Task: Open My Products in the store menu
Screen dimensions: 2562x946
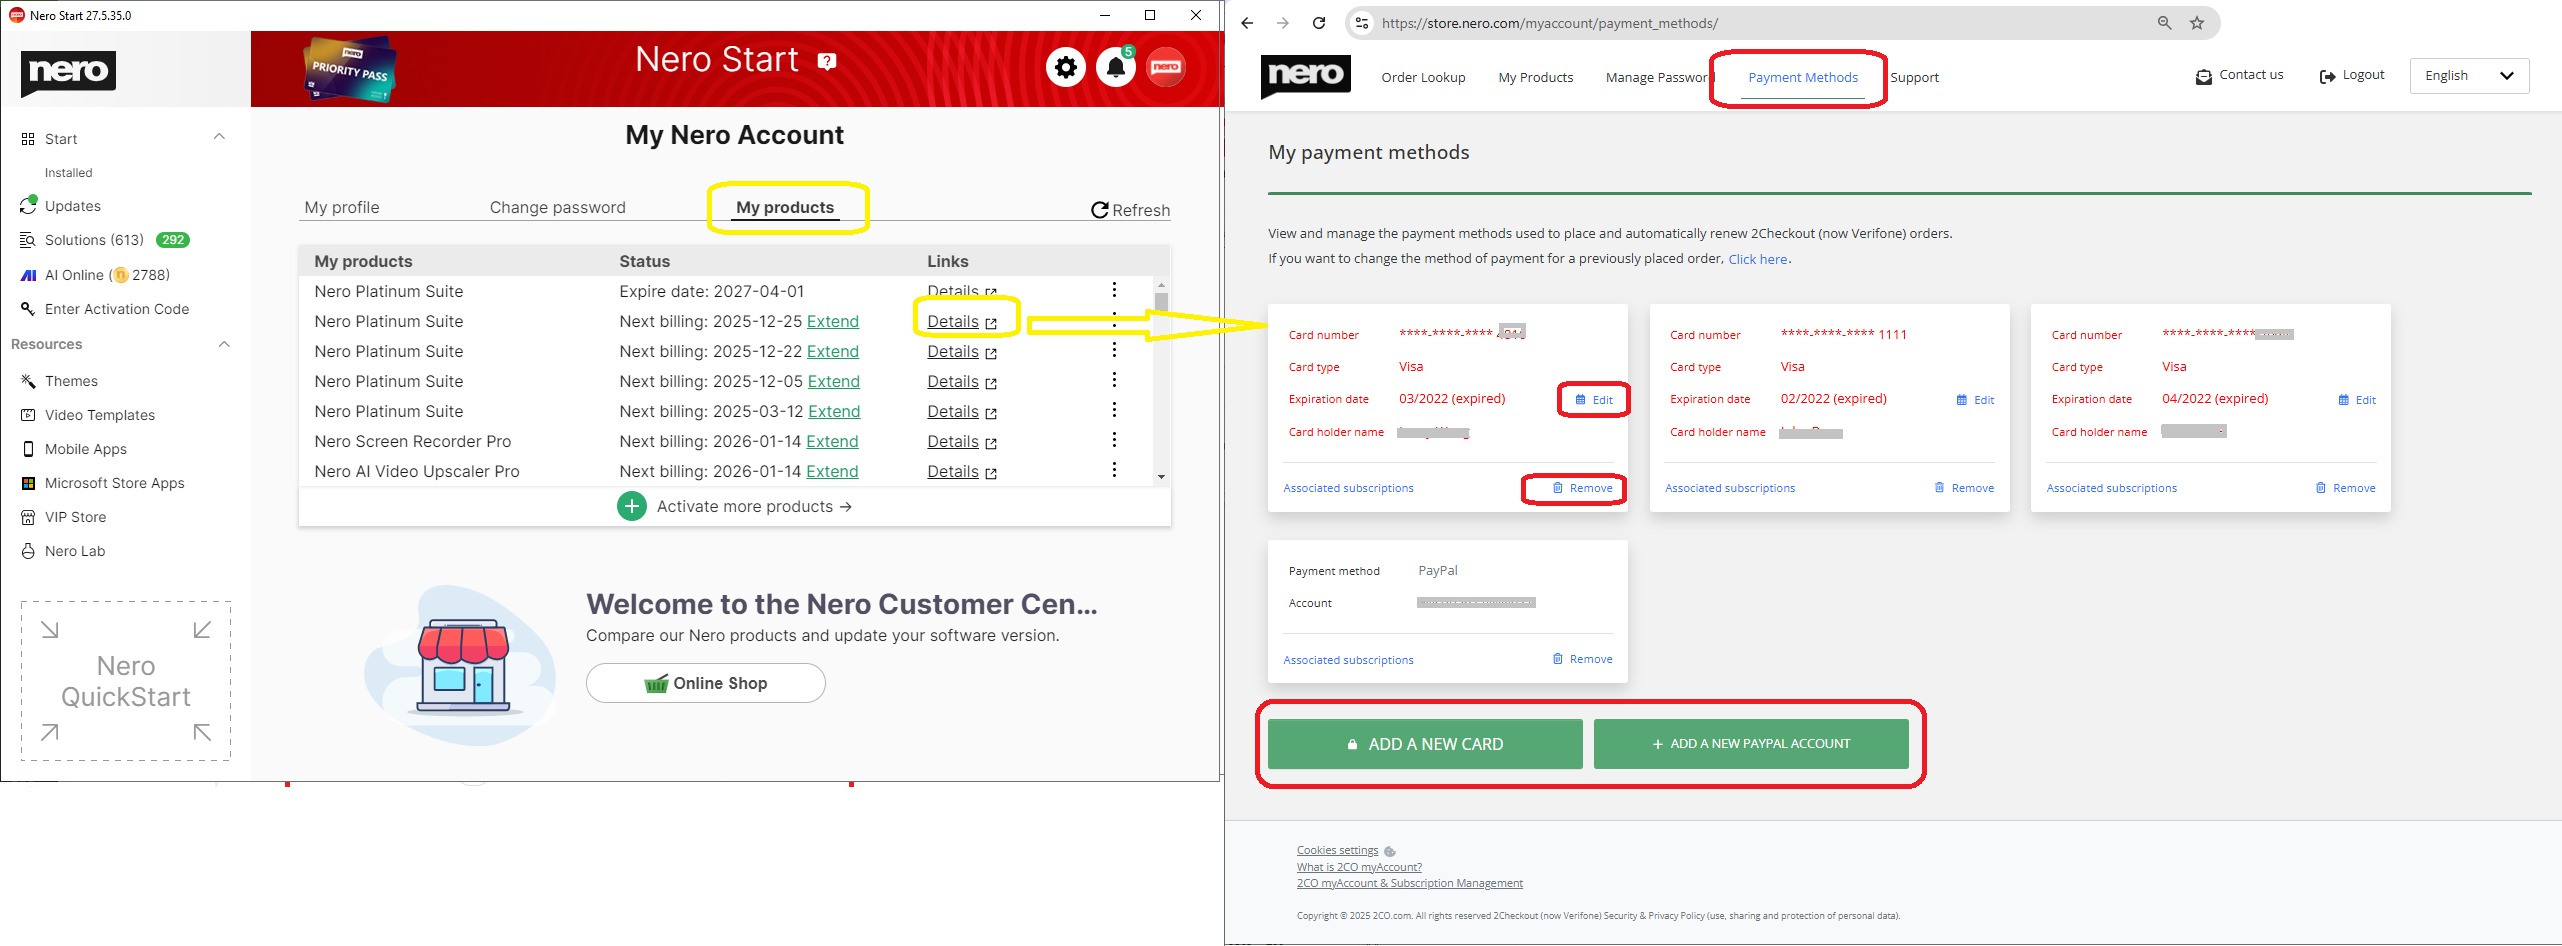Action: (1535, 78)
